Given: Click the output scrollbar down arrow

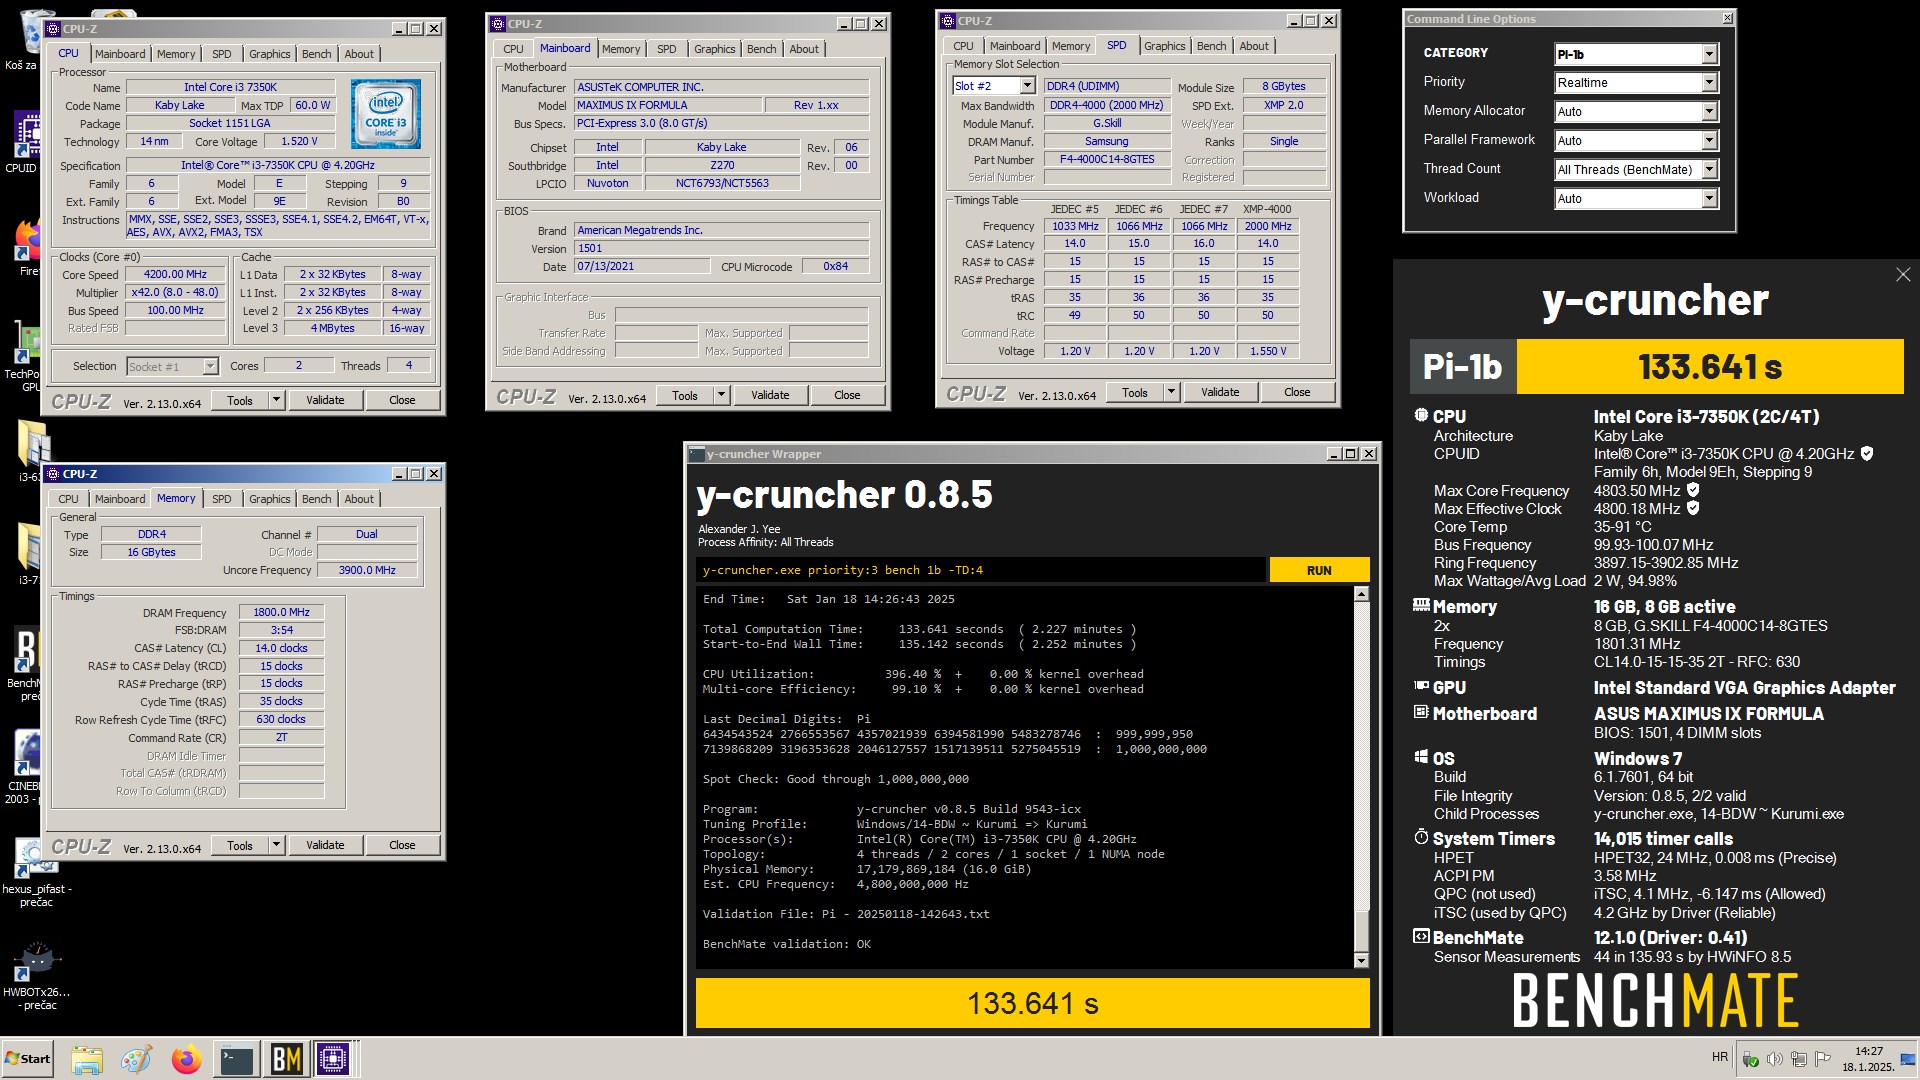Looking at the screenshot, I should pyautogui.click(x=1361, y=960).
